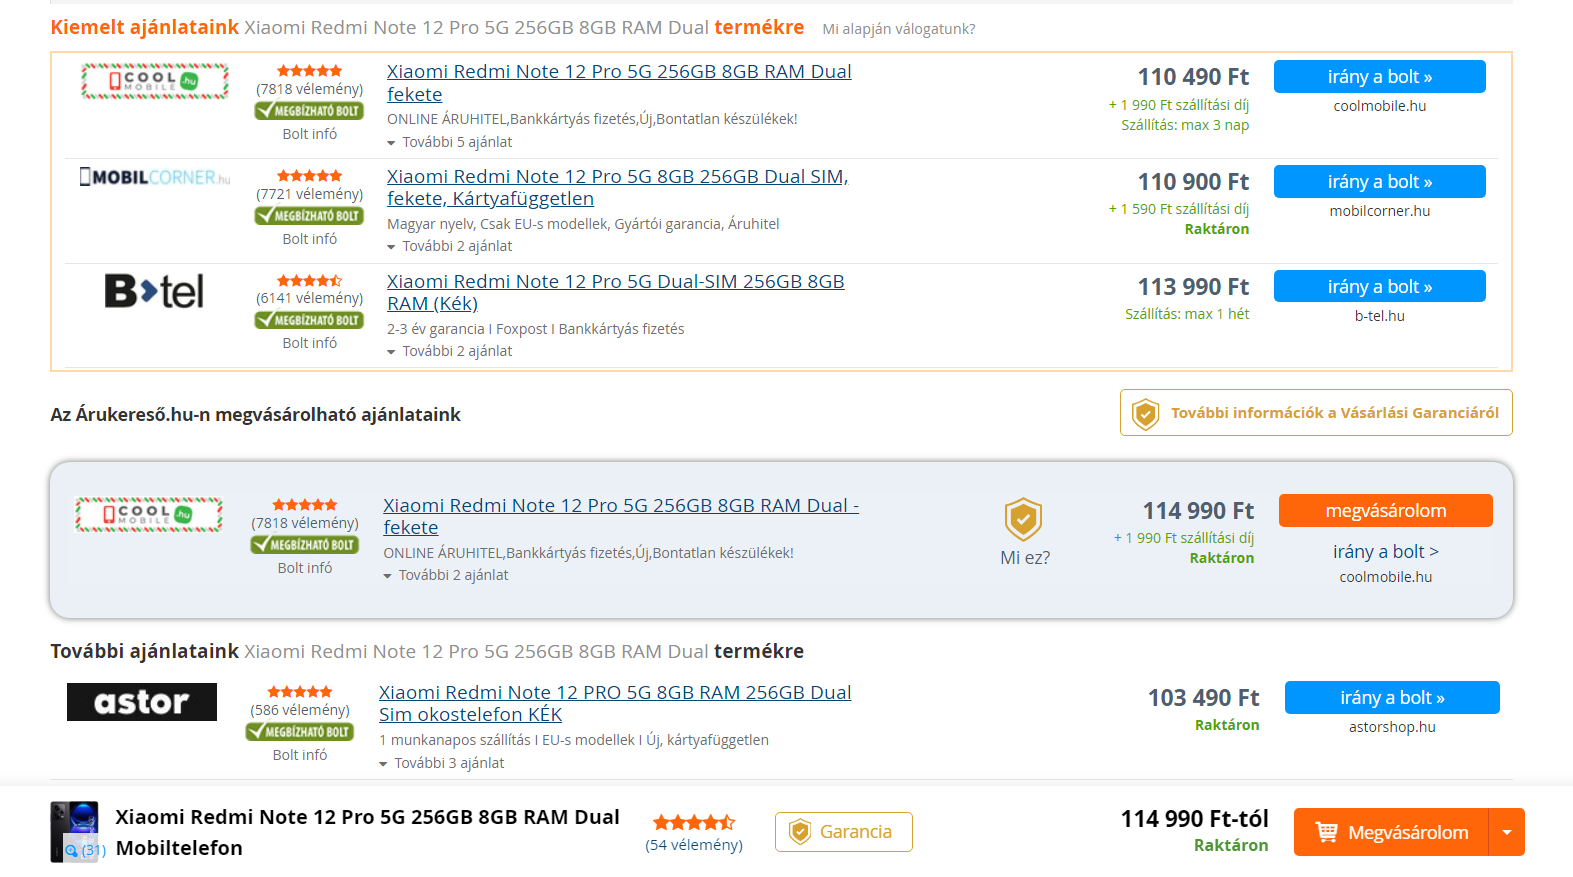Click the orange 'megvásárolom' button in highlighted offer
This screenshot has height=877, width=1573.
point(1385,511)
